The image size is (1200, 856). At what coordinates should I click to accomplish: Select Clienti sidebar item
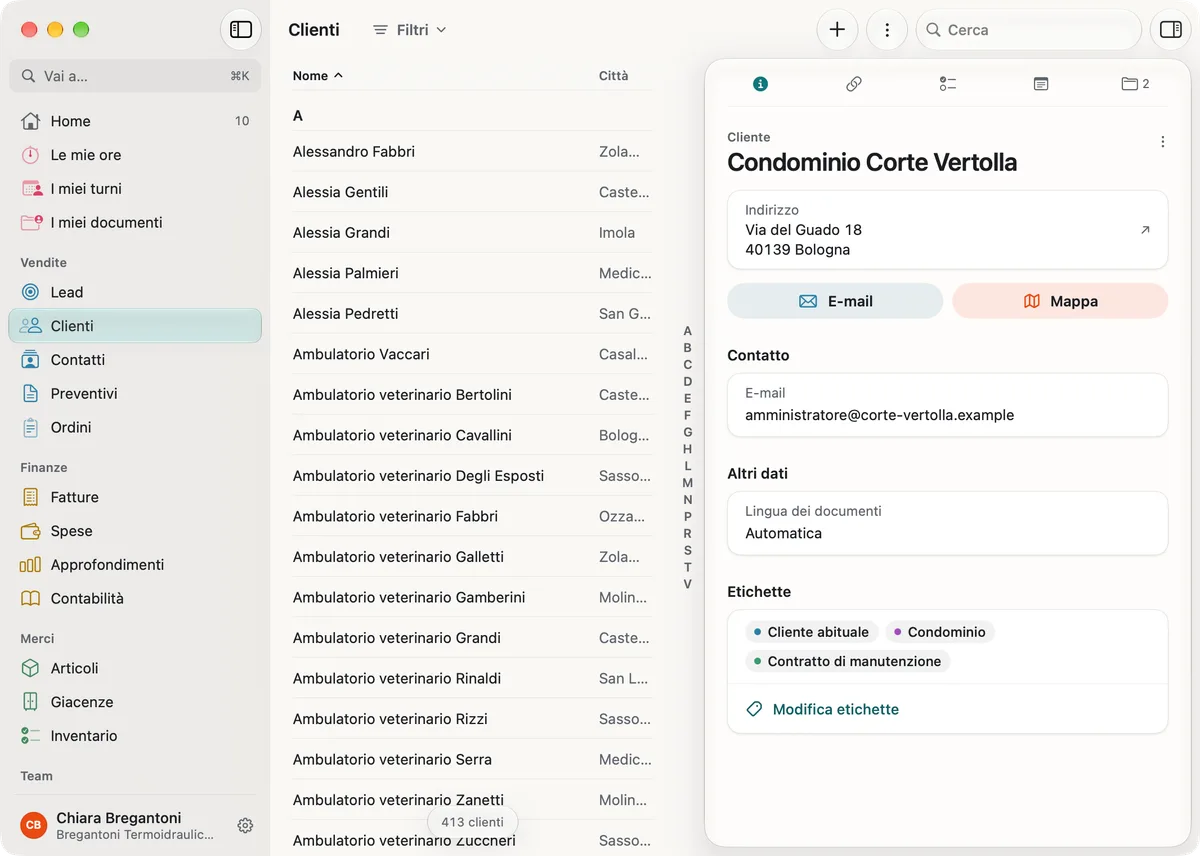135,326
